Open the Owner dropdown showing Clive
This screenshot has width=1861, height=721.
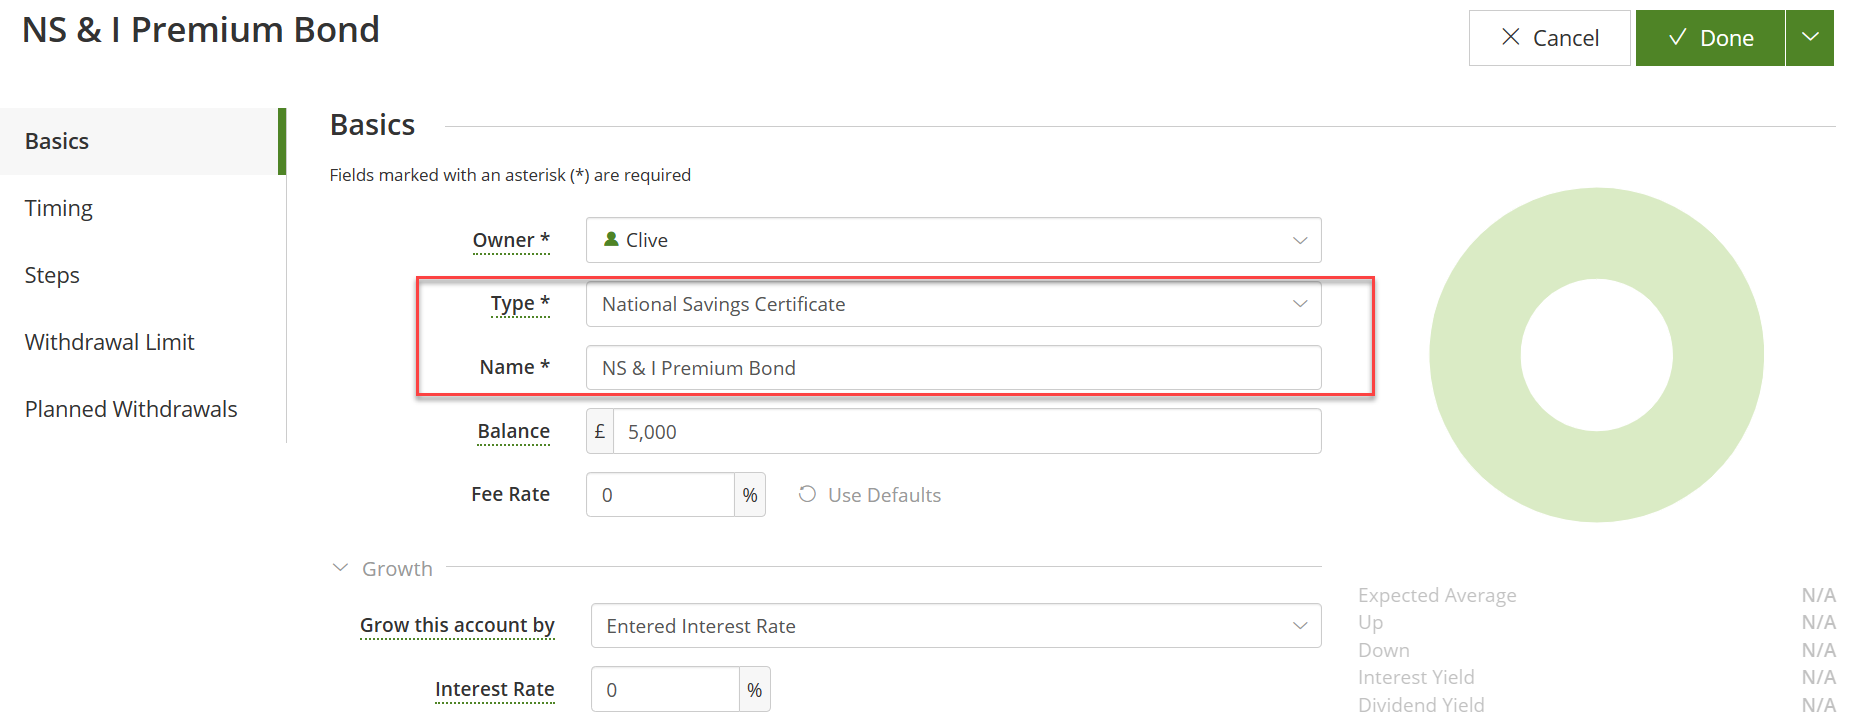click(x=953, y=240)
